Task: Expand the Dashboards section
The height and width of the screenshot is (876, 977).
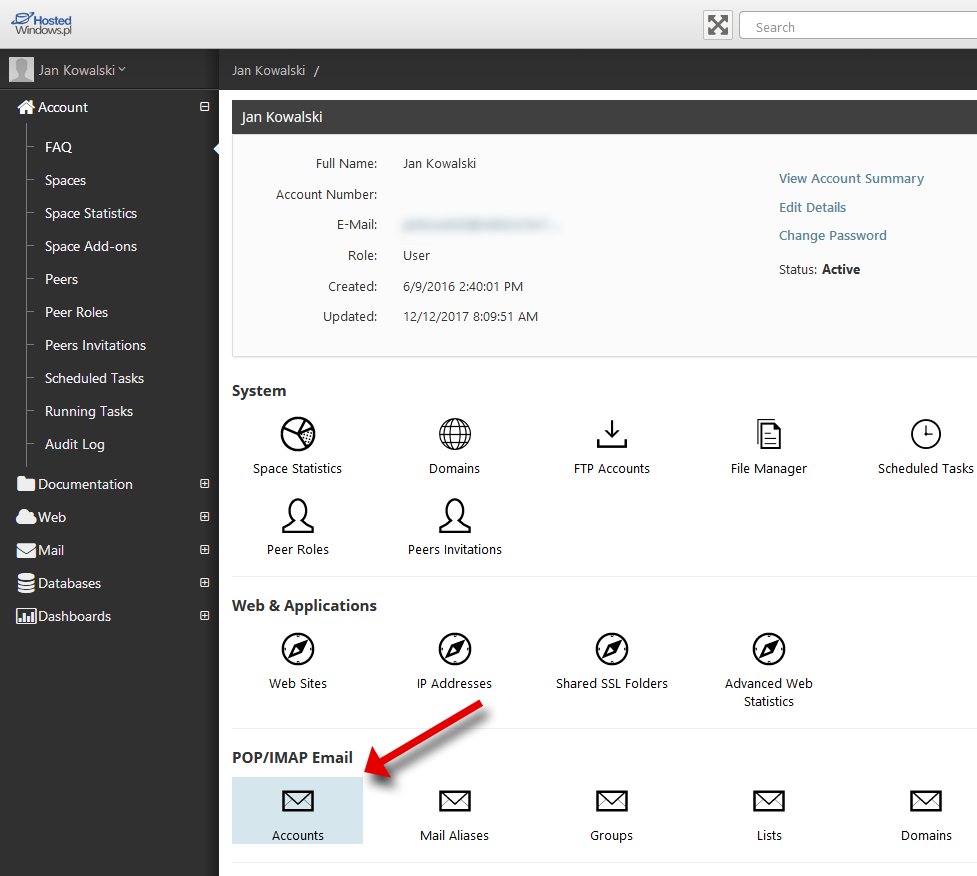Action: tap(204, 616)
